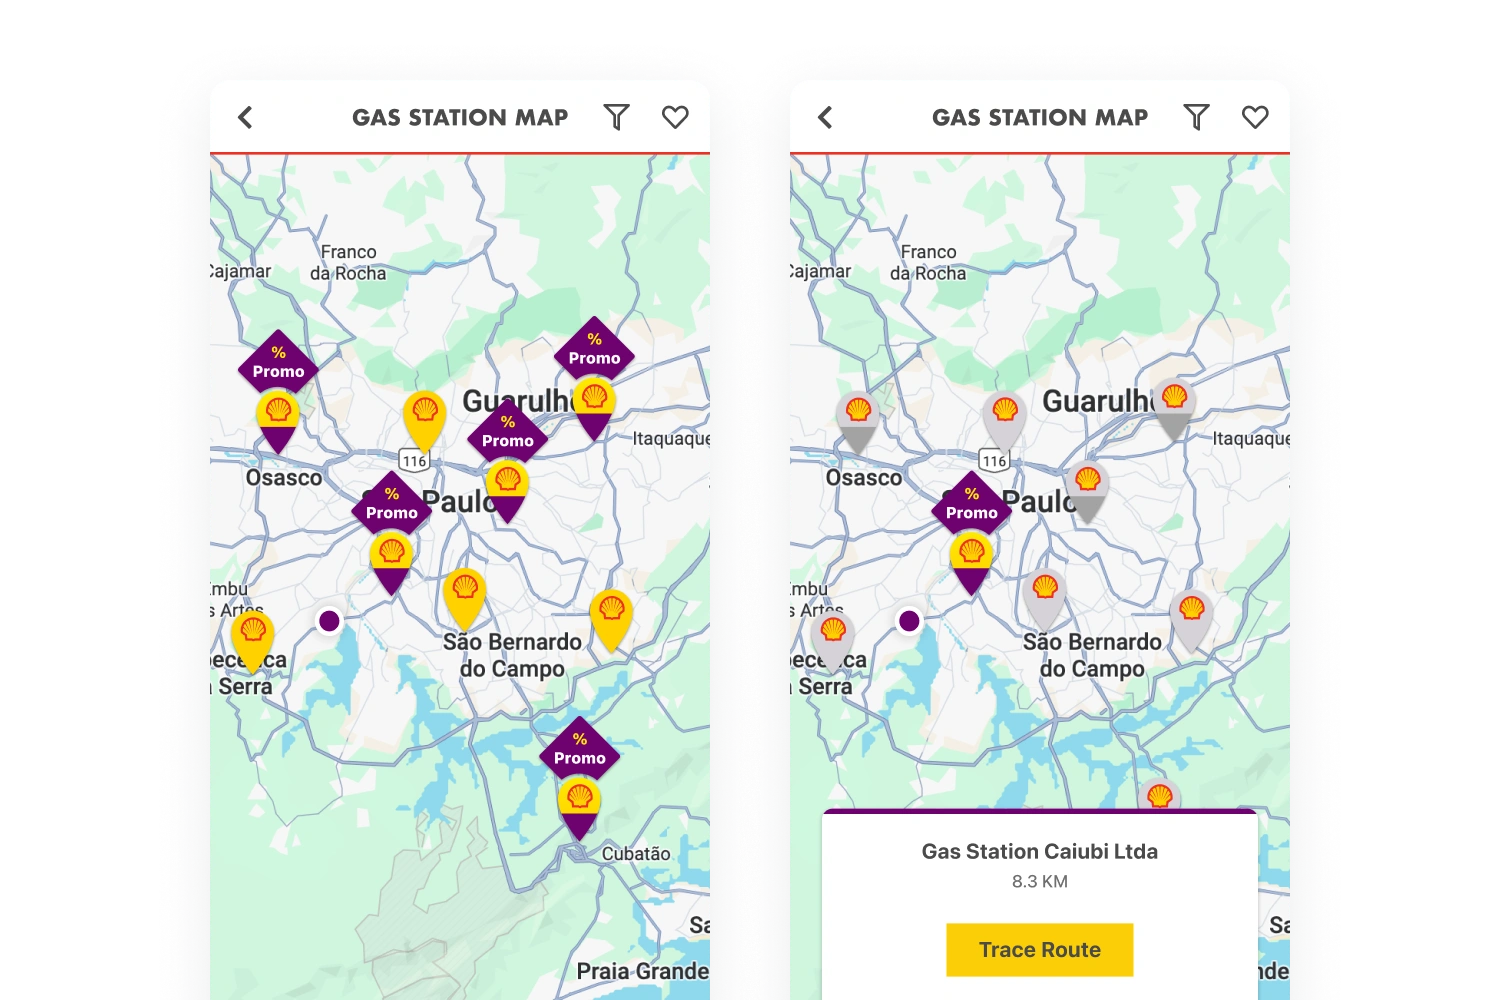Viewport: 1500px width, 1000px height.
Task: Tap purple current location dot, left map
Action: 329,621
